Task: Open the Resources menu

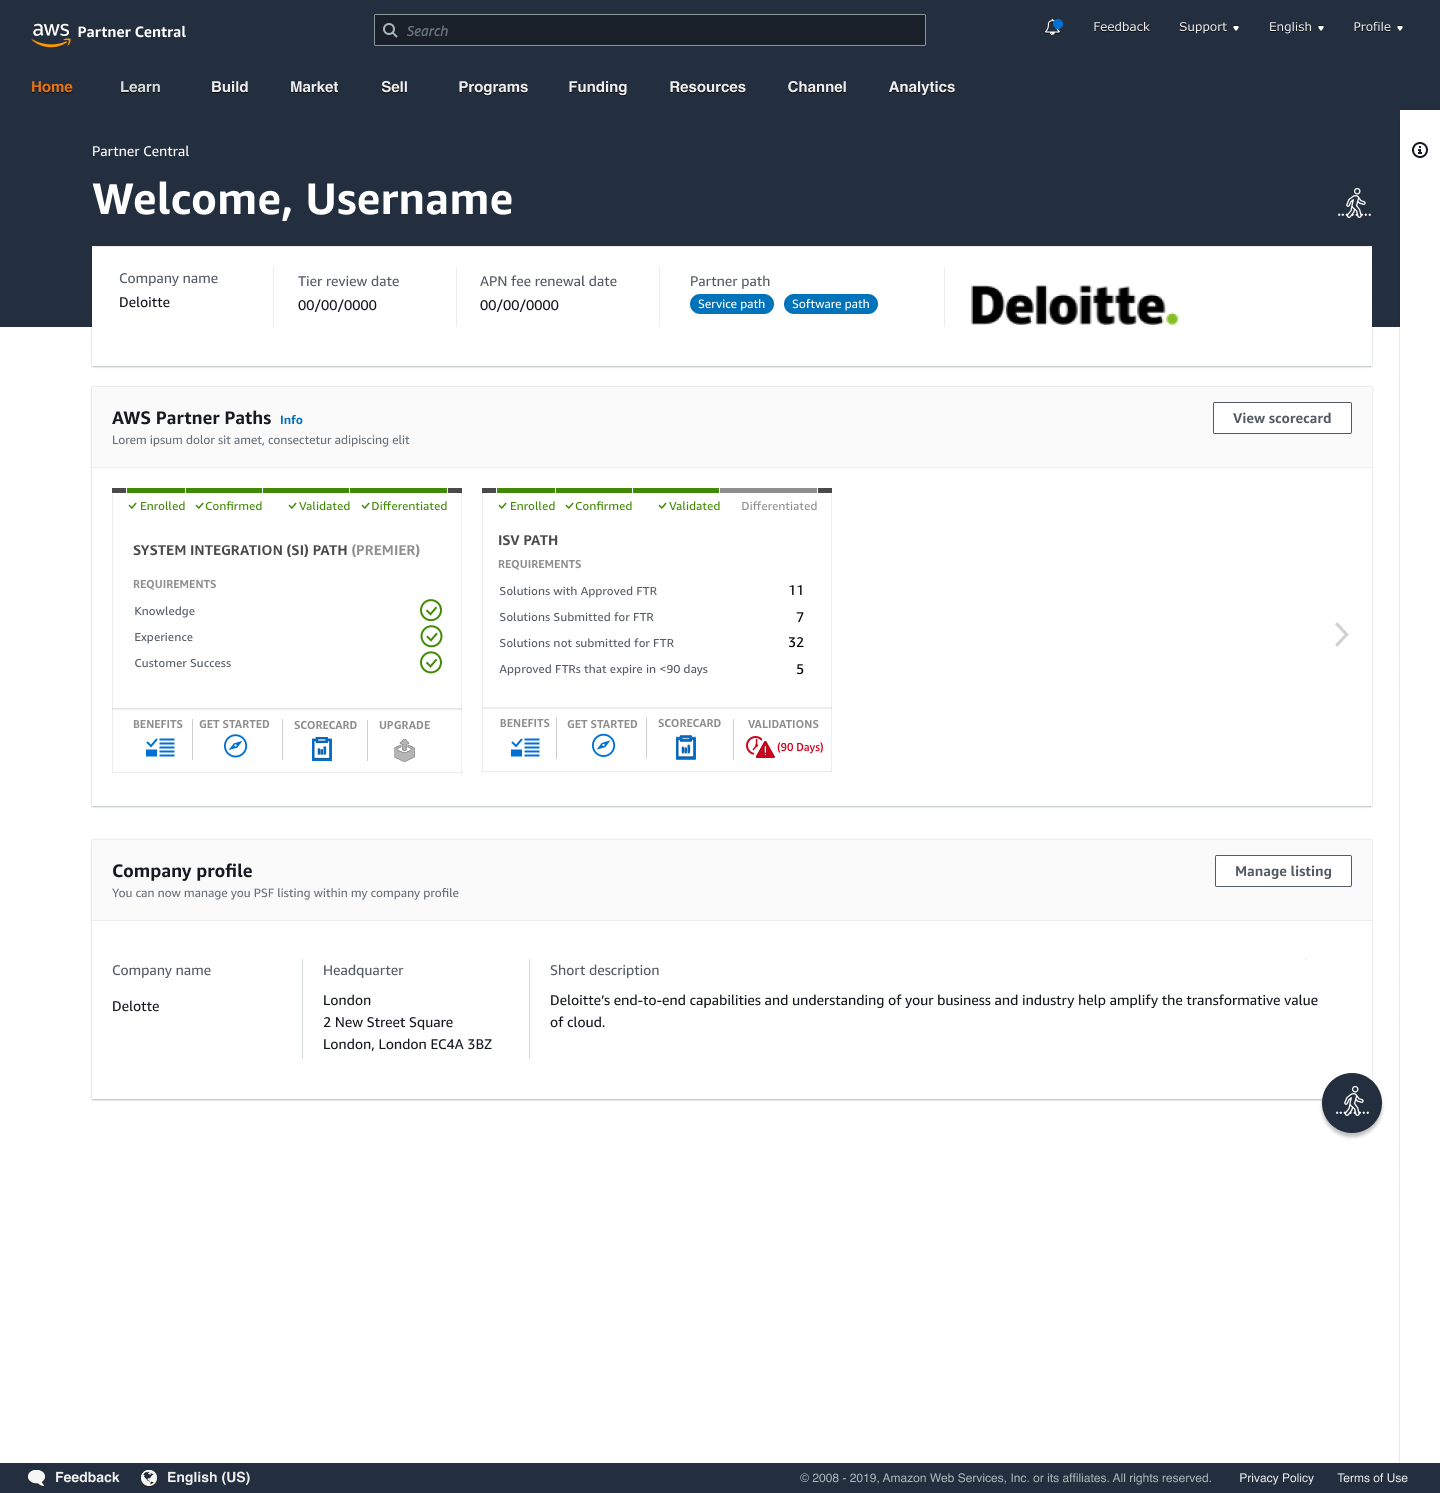Action: (708, 87)
